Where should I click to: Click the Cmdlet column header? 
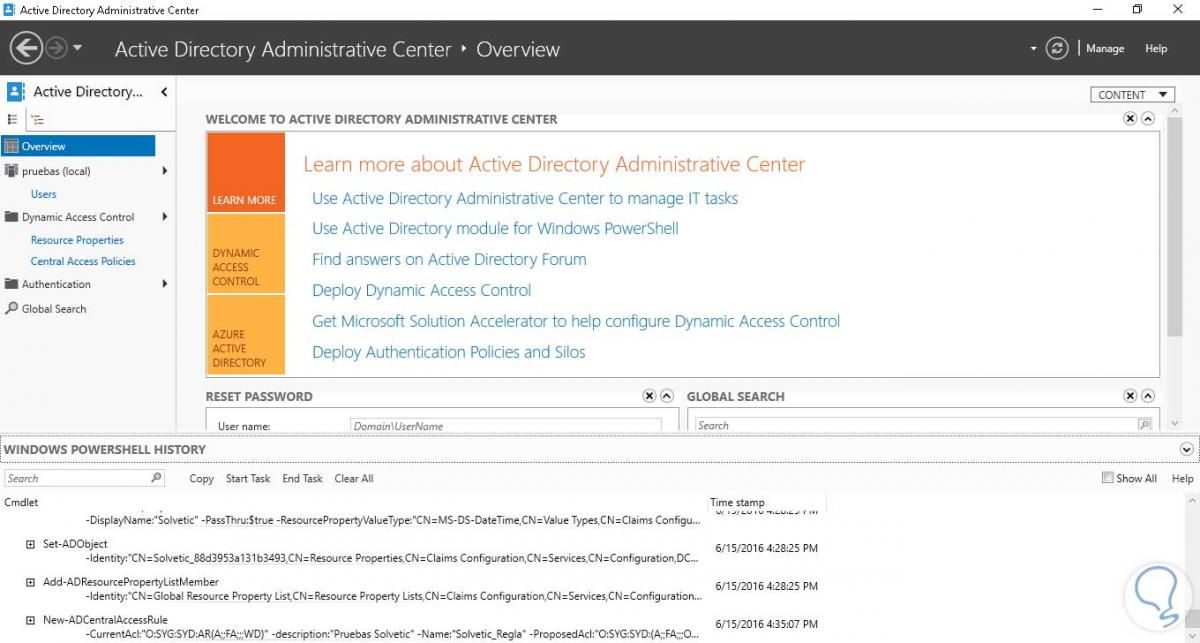[21, 502]
